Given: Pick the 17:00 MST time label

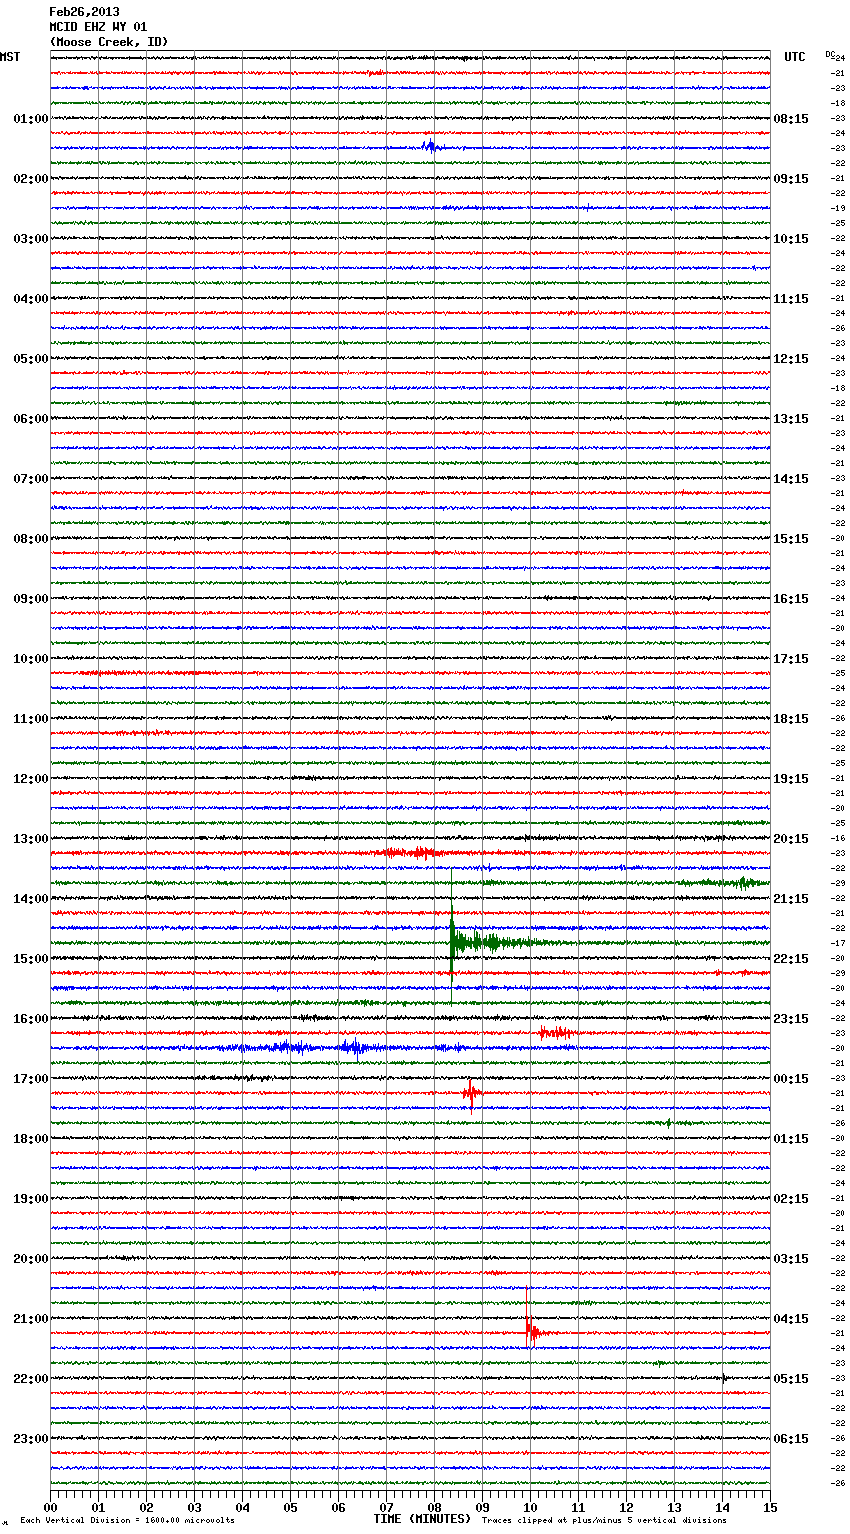Looking at the screenshot, I should click(31, 1079).
